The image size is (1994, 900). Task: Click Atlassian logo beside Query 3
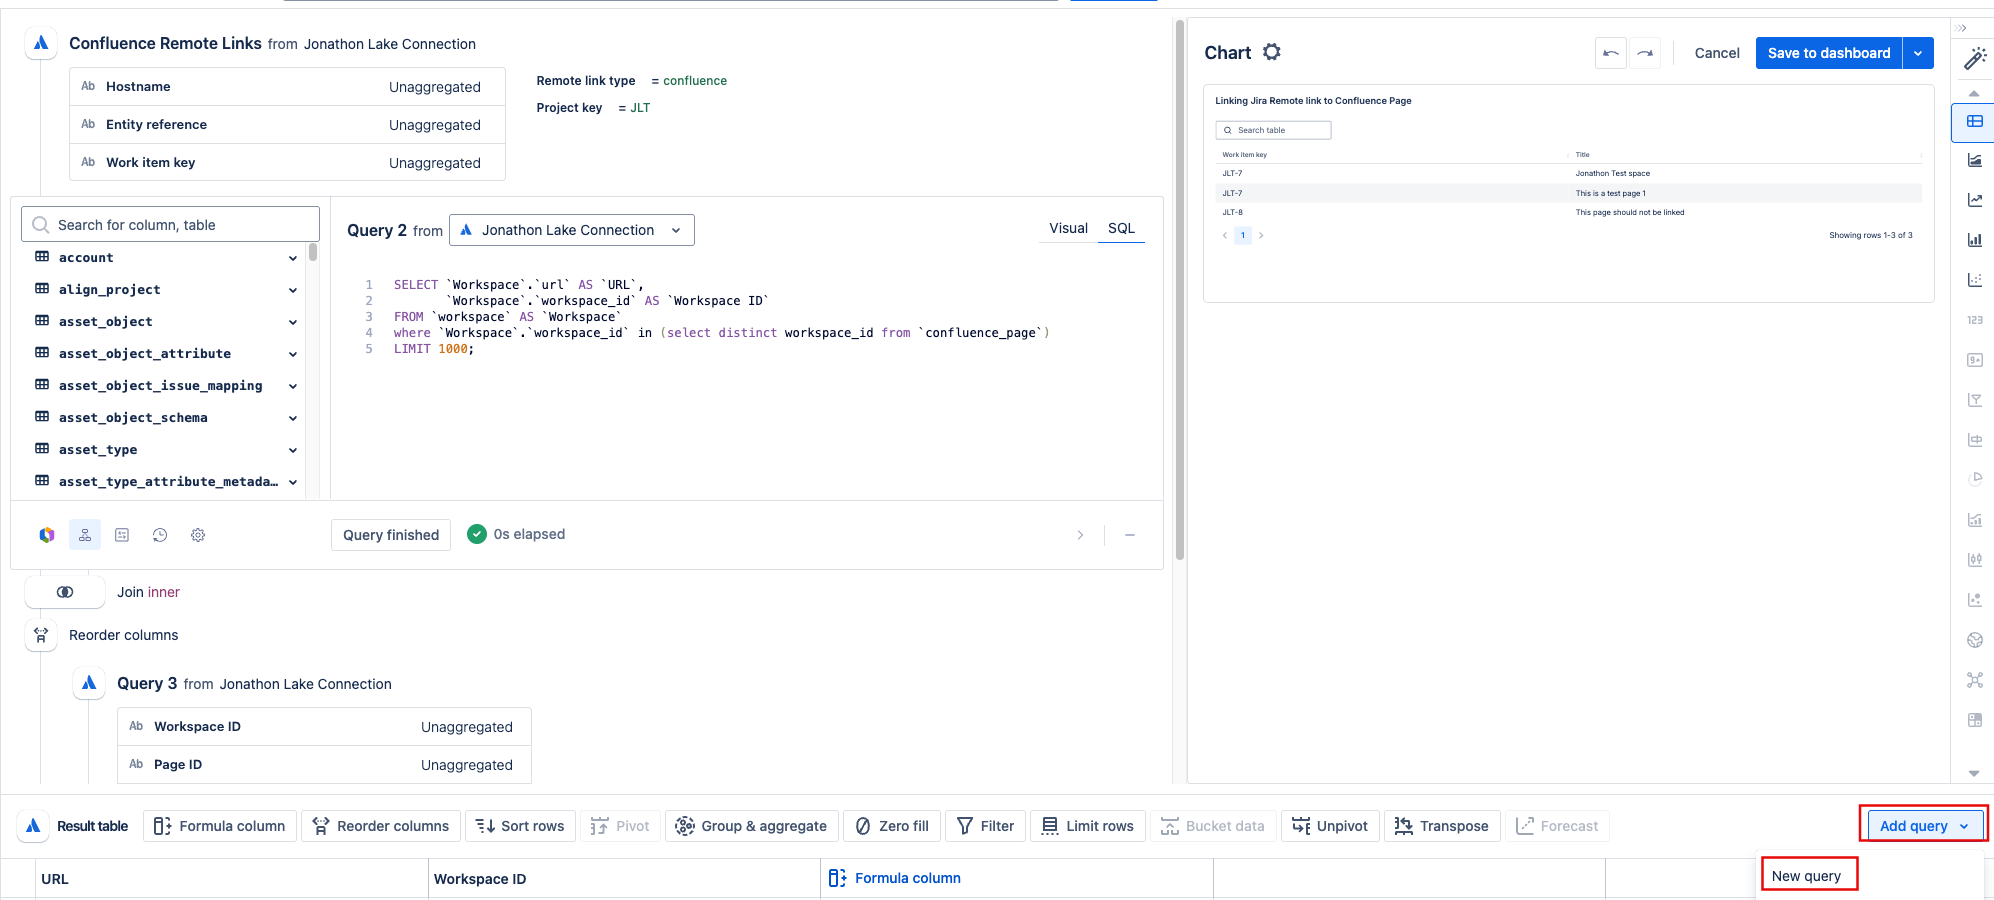(89, 683)
